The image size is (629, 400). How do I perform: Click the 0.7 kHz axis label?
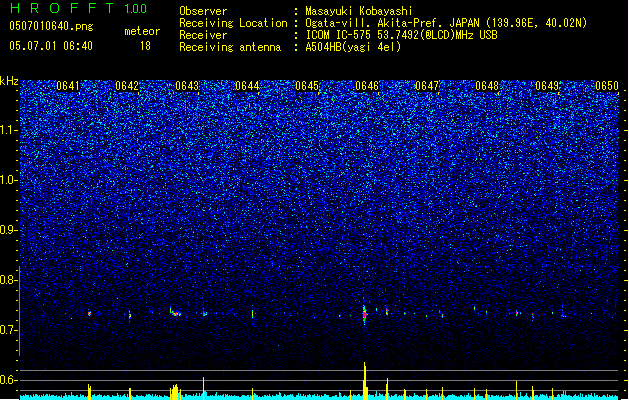point(8,330)
